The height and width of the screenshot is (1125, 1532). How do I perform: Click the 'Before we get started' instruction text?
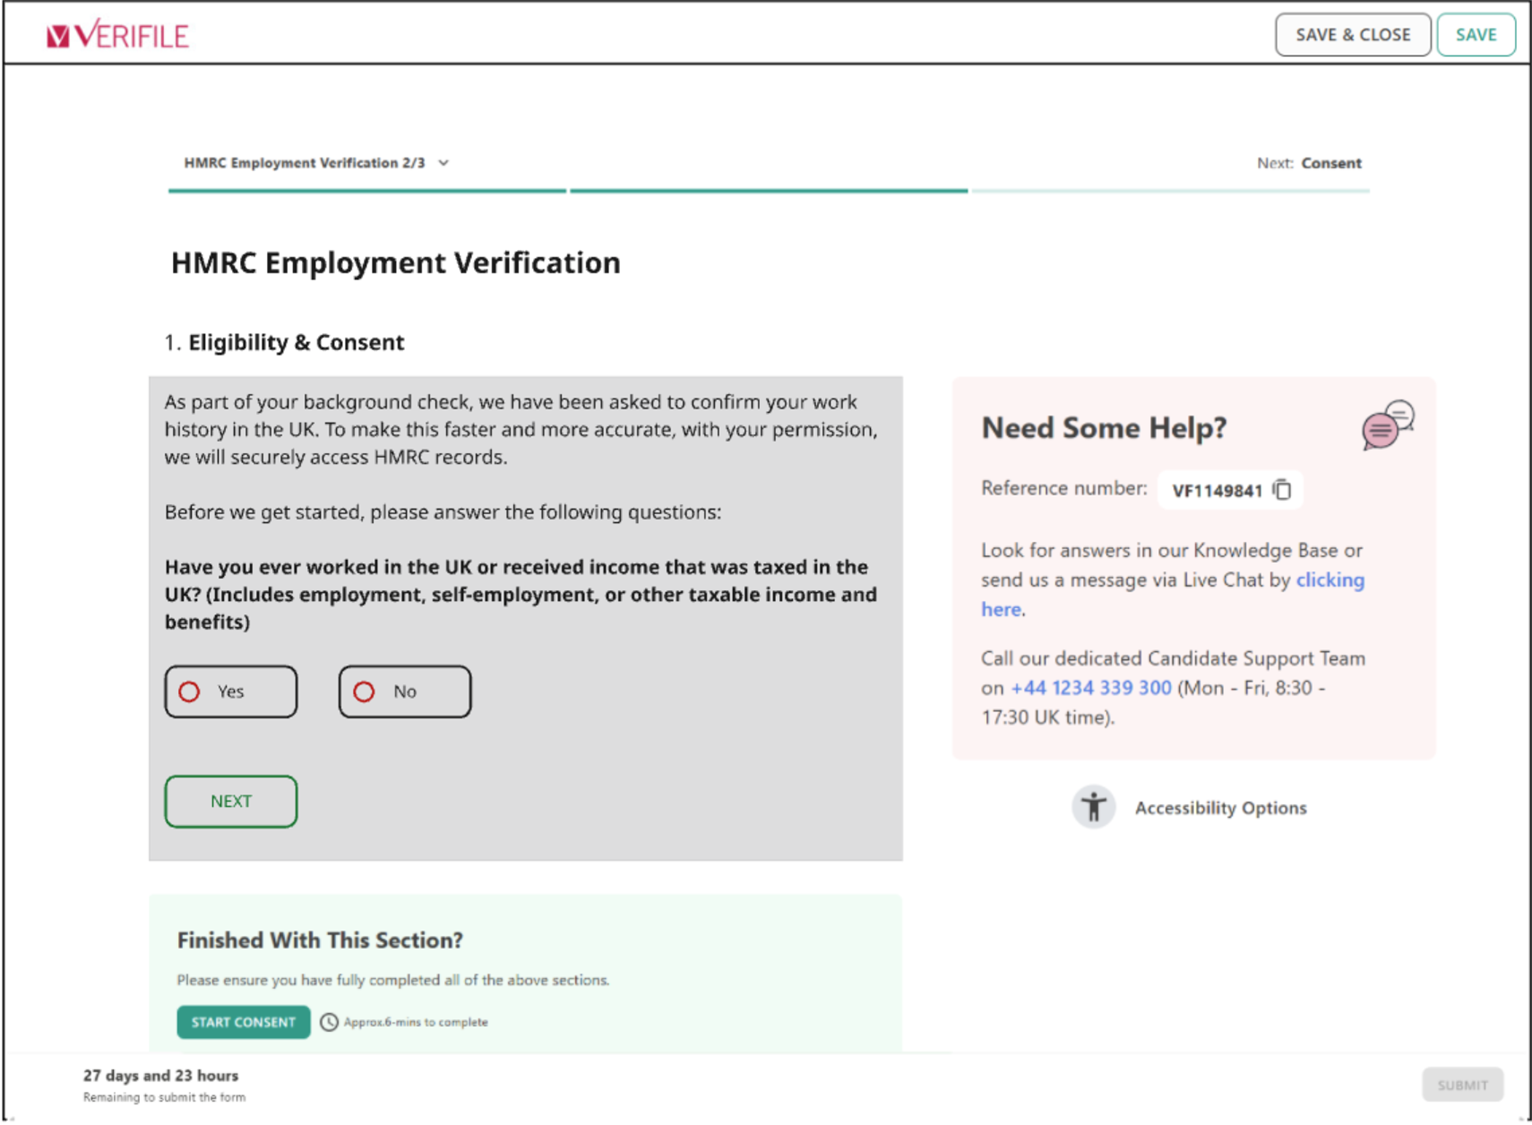click(443, 512)
